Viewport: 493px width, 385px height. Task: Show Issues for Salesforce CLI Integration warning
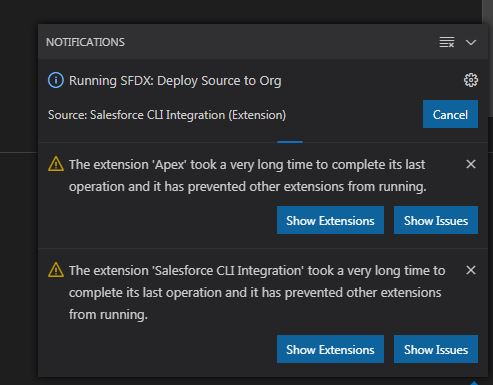436,349
